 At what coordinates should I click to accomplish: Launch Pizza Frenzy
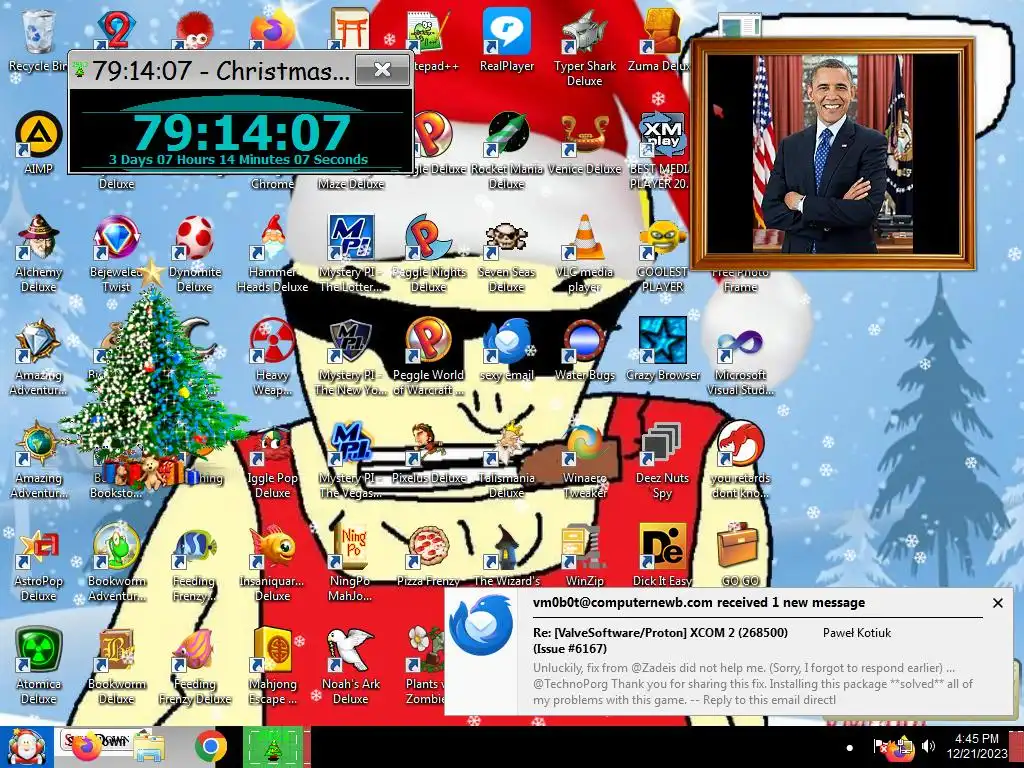coord(428,556)
